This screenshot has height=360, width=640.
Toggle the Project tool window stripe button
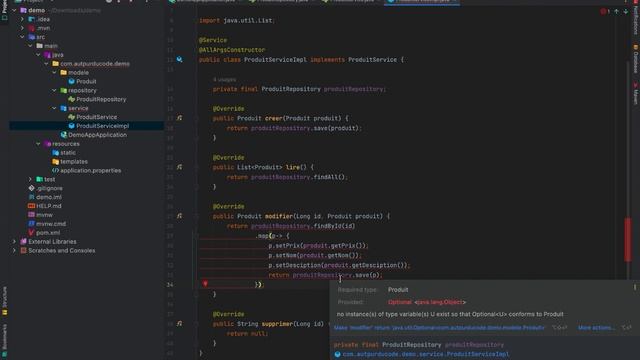(4, 11)
